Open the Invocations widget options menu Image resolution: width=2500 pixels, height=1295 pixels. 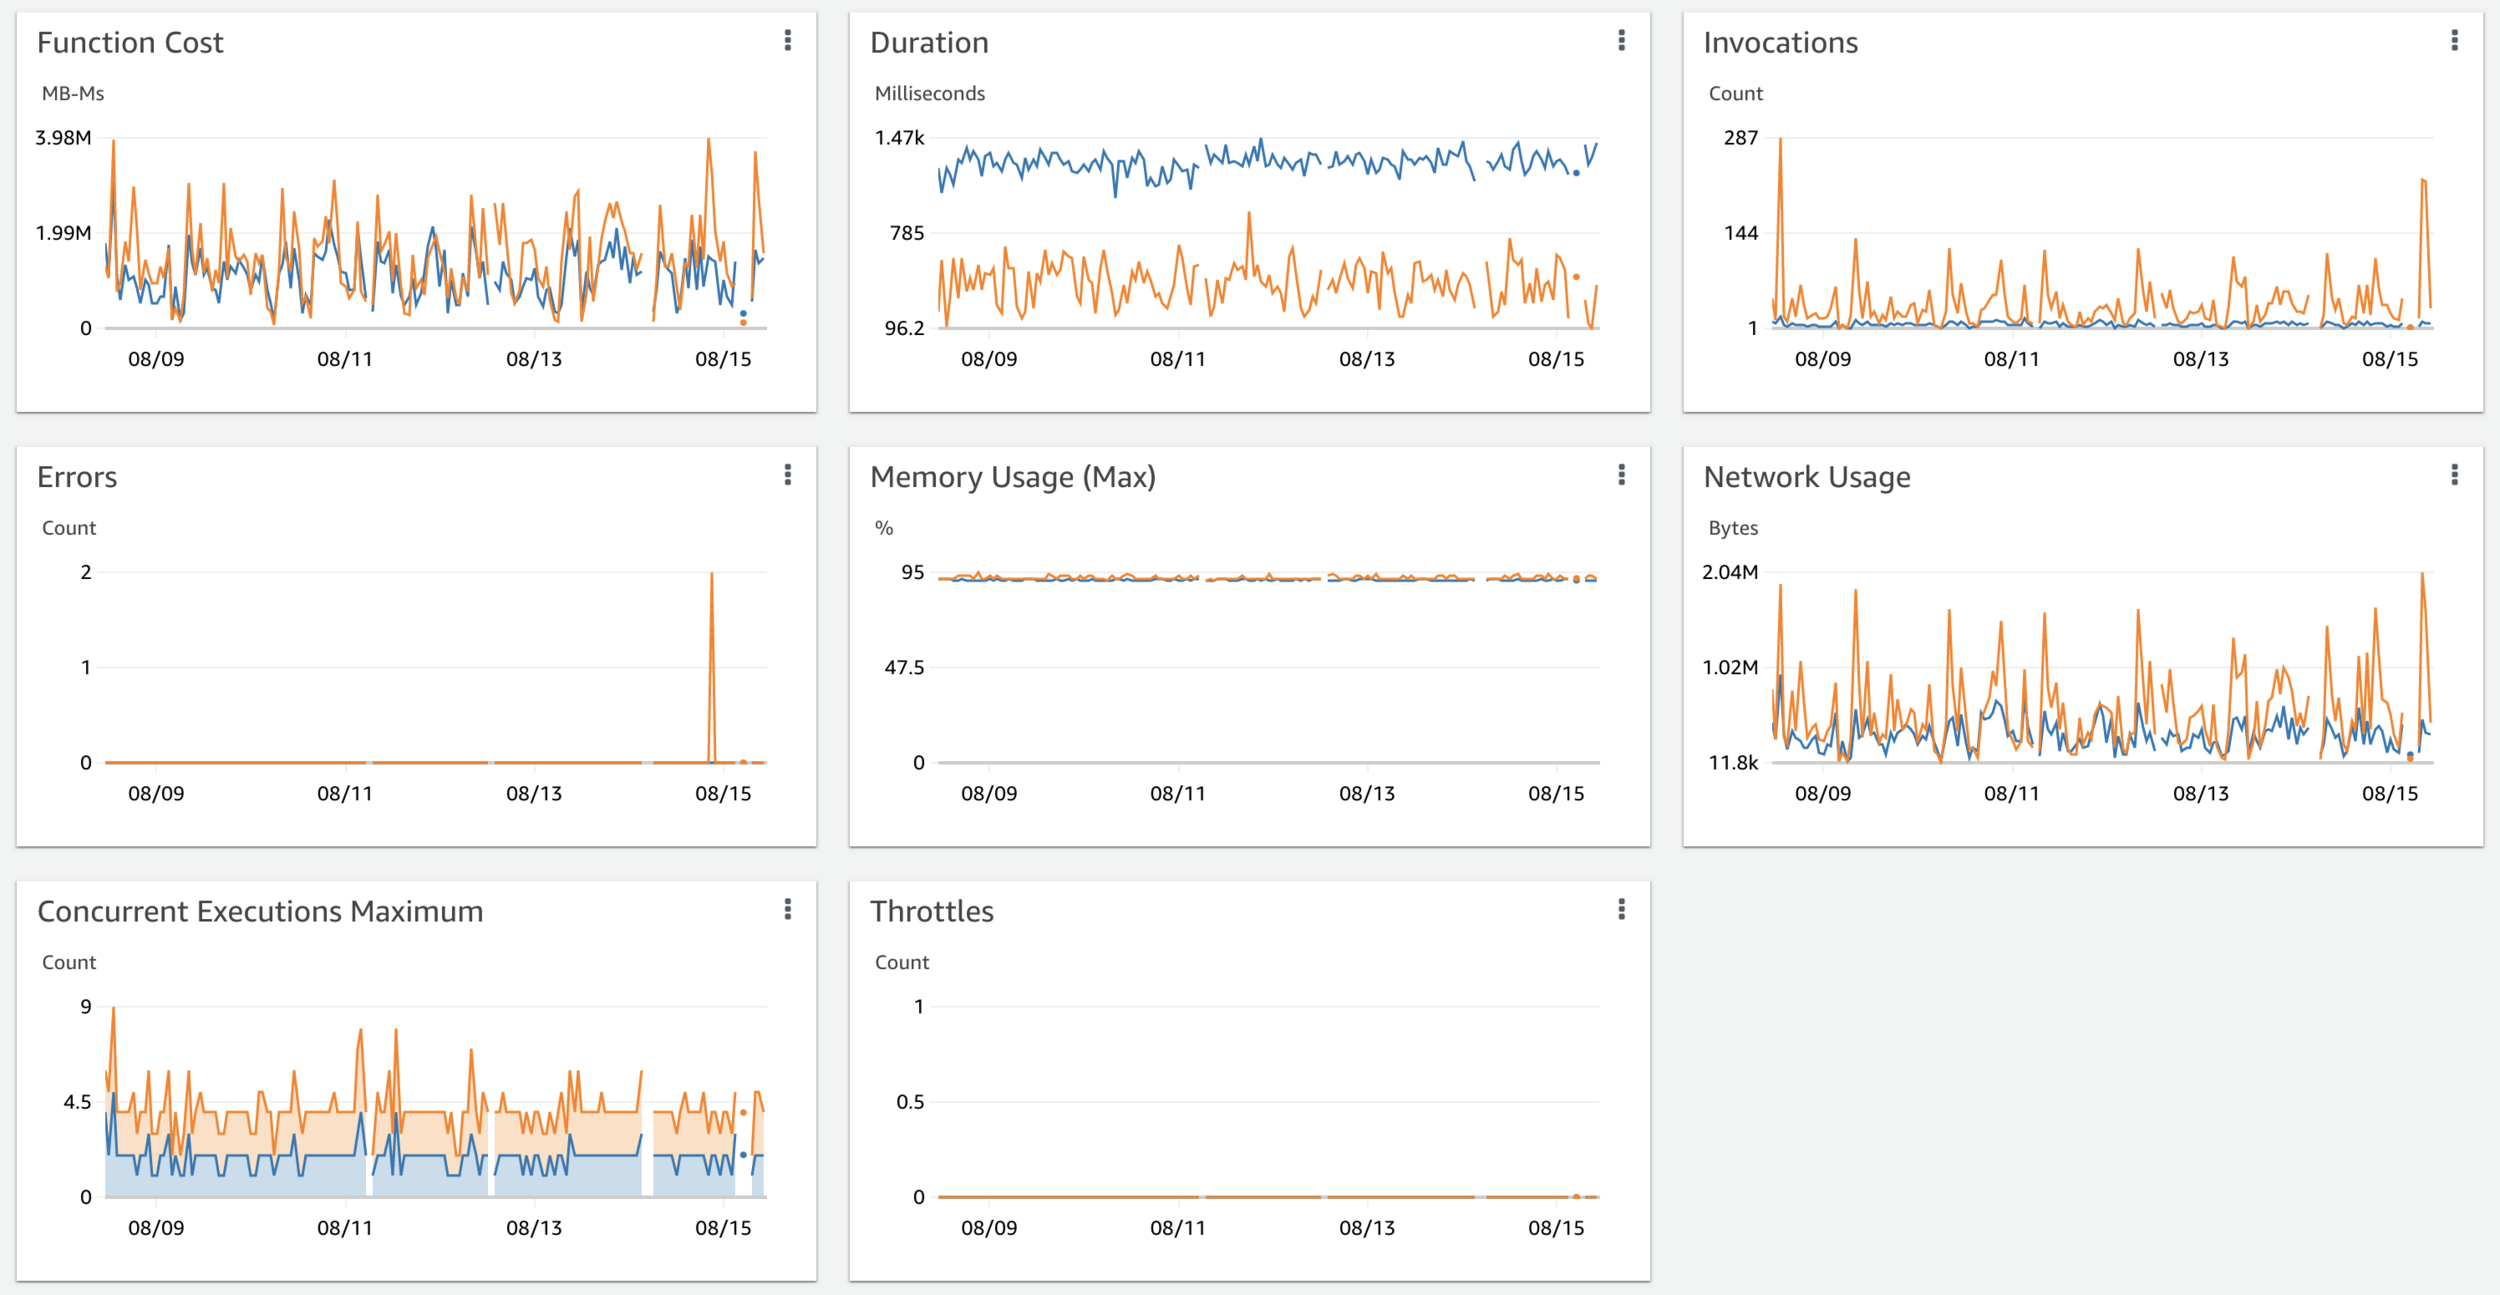(x=2454, y=40)
